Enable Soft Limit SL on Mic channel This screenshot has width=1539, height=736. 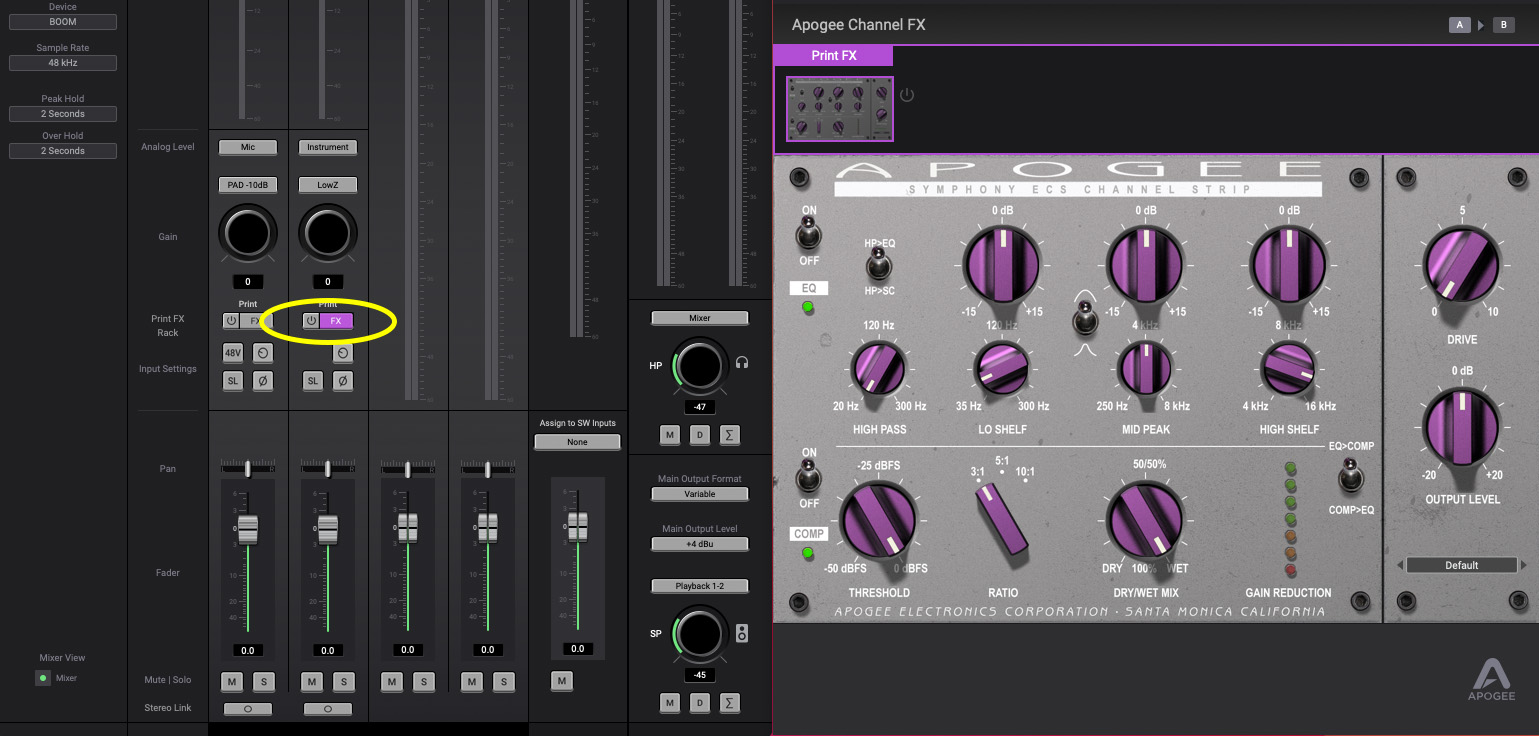[233, 381]
